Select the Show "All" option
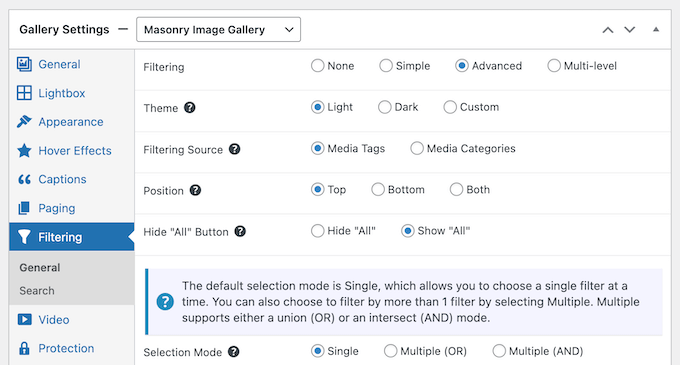680x365 pixels. pyautogui.click(x=408, y=231)
